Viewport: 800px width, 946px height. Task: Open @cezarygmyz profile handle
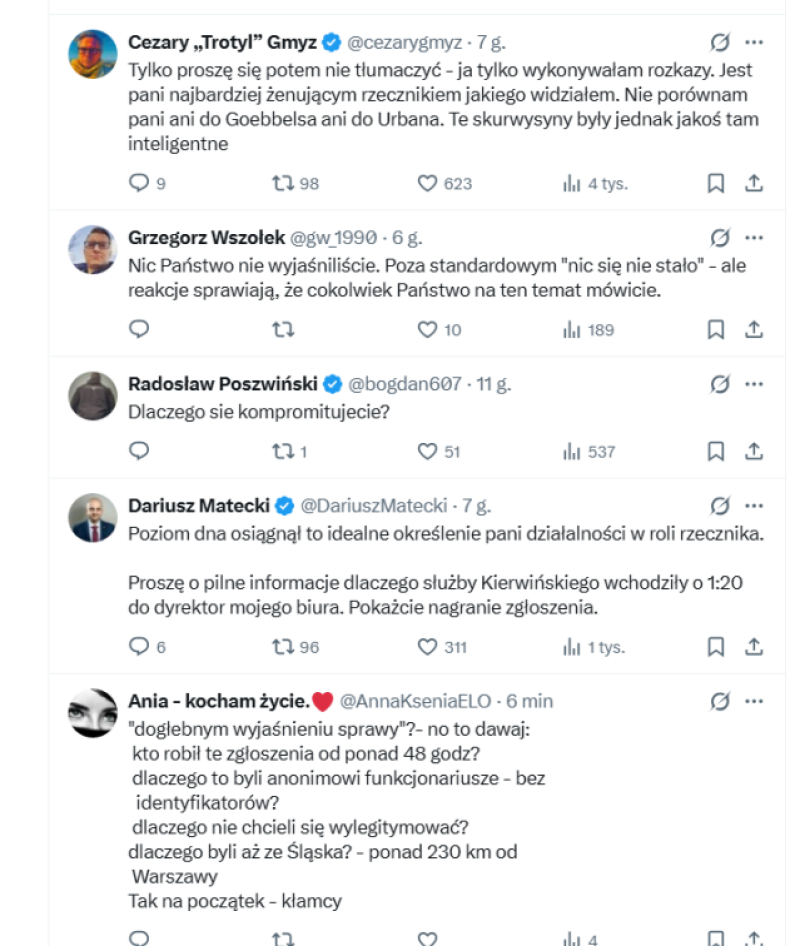tap(404, 42)
